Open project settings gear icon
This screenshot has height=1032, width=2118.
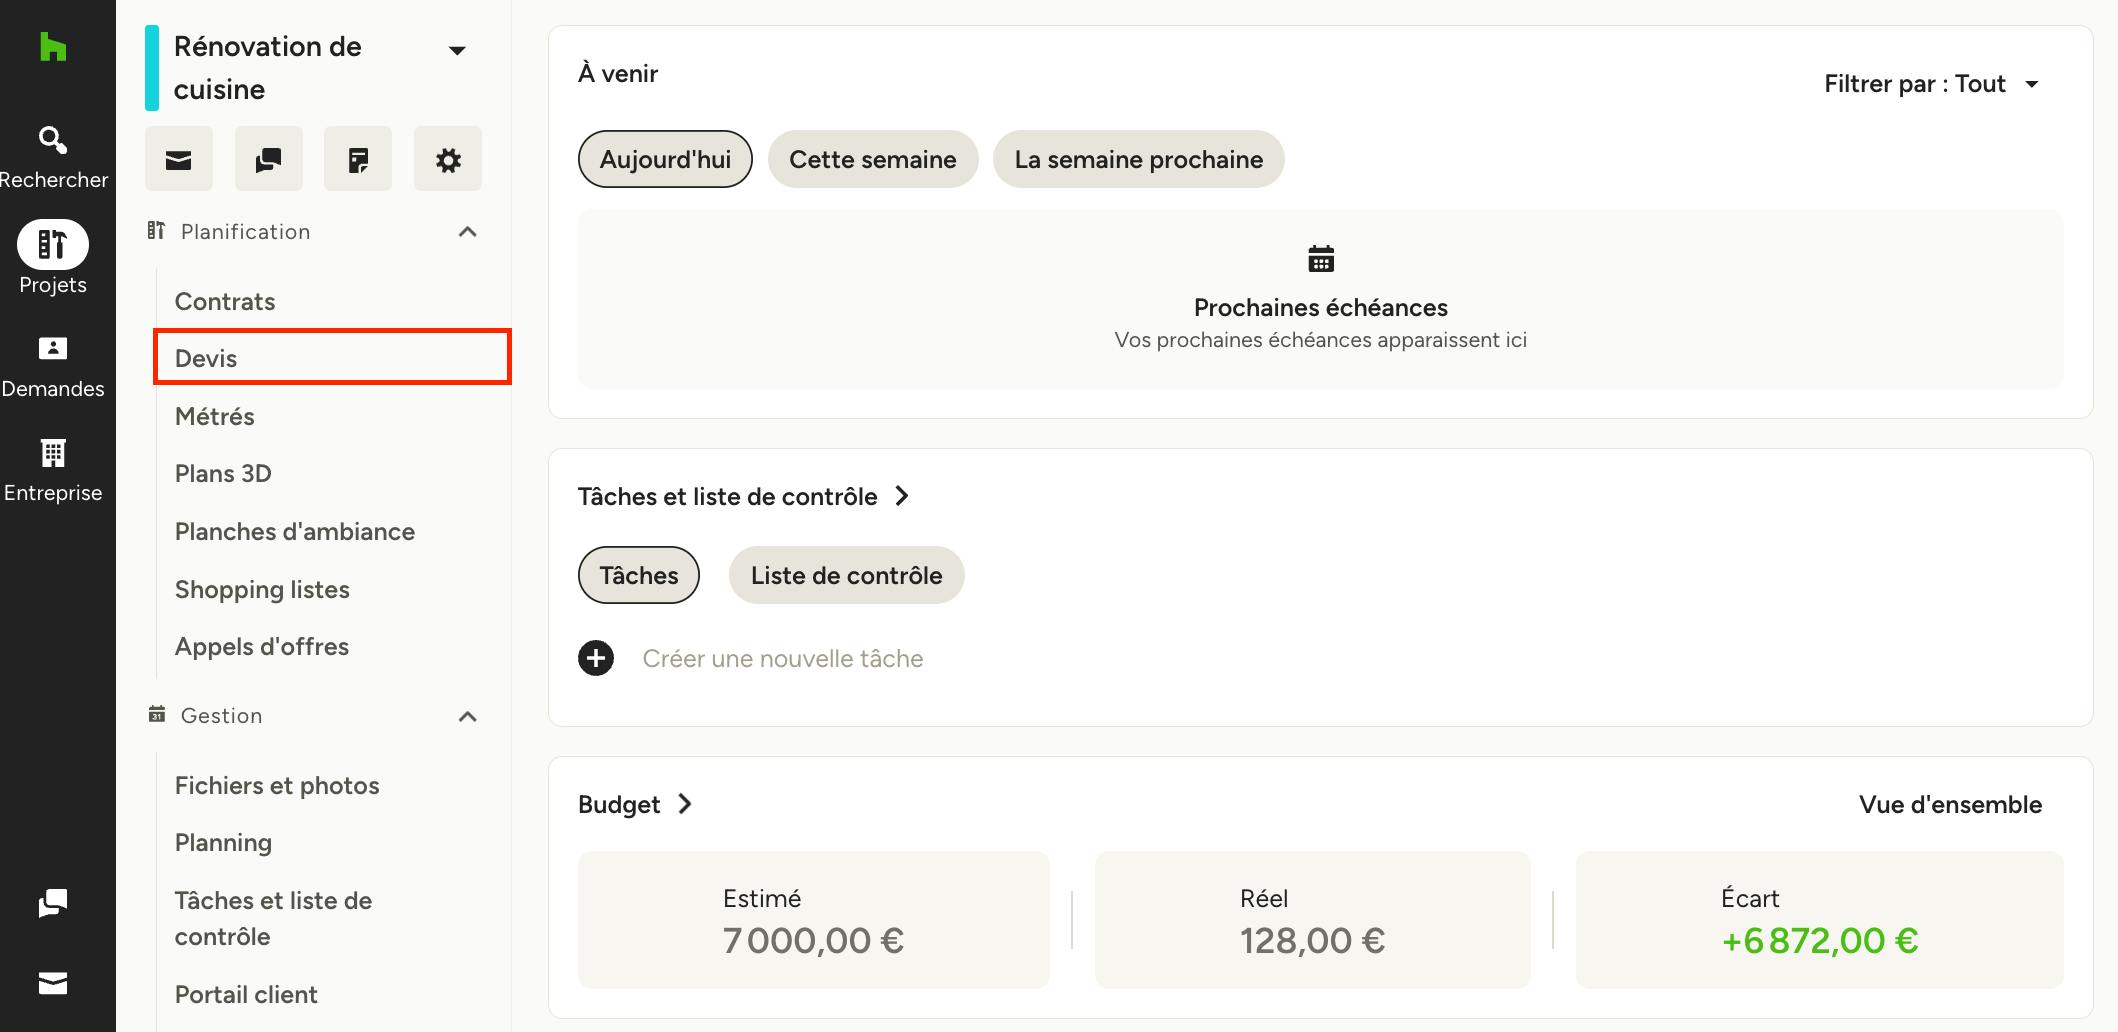coord(448,159)
